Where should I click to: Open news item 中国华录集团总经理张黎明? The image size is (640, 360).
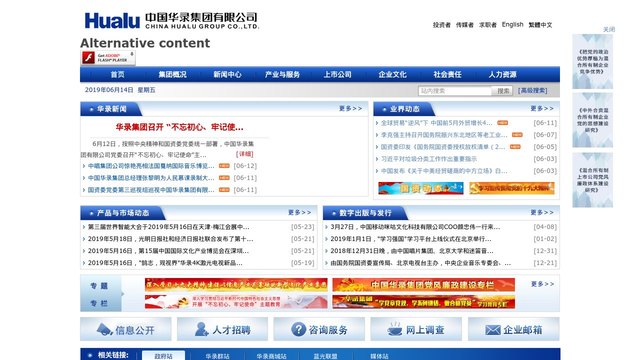(151, 178)
